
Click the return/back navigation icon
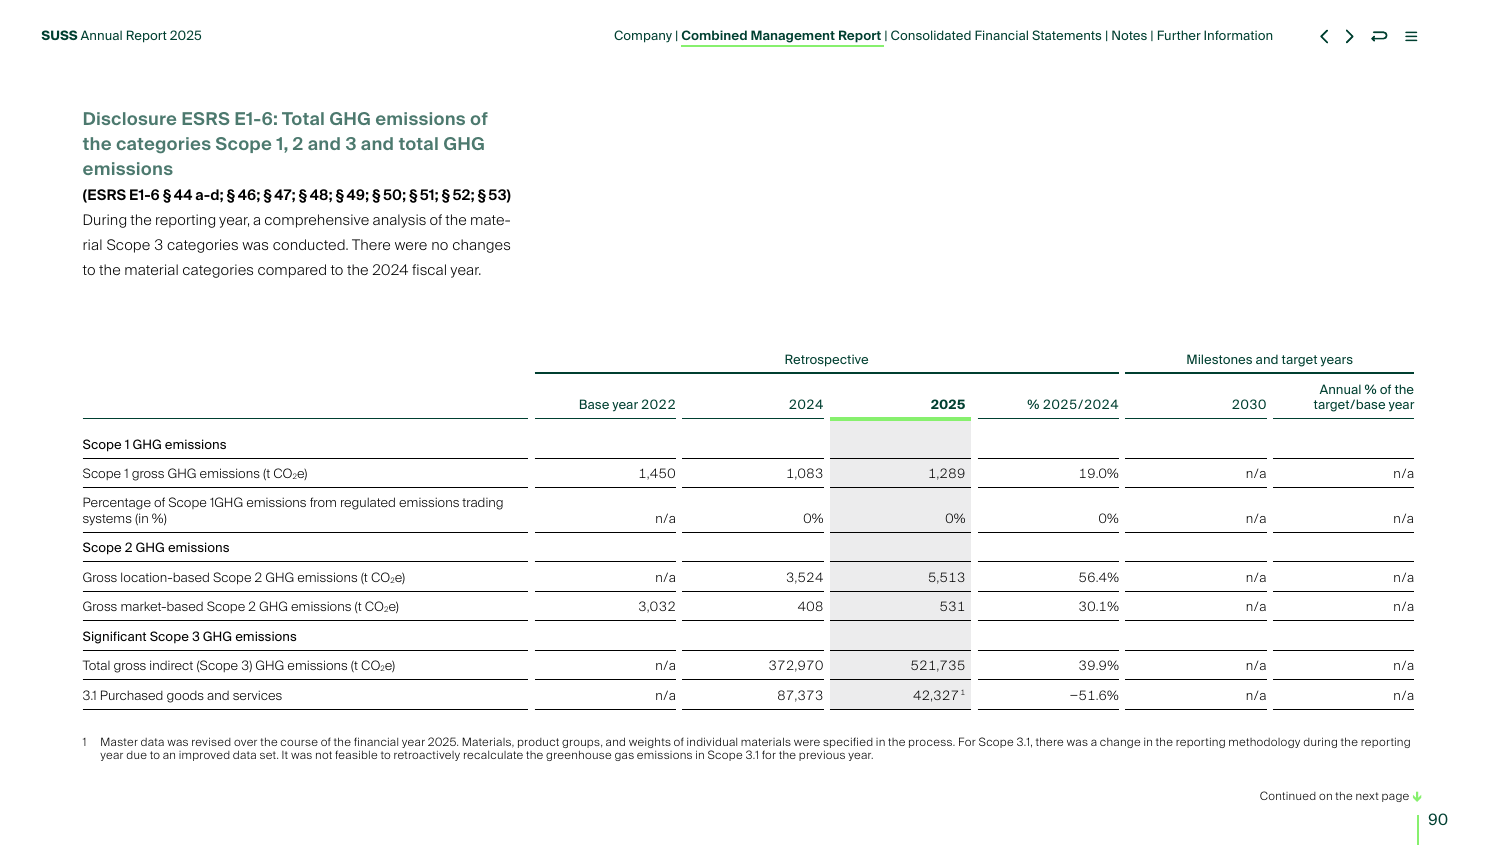[x=1379, y=36]
